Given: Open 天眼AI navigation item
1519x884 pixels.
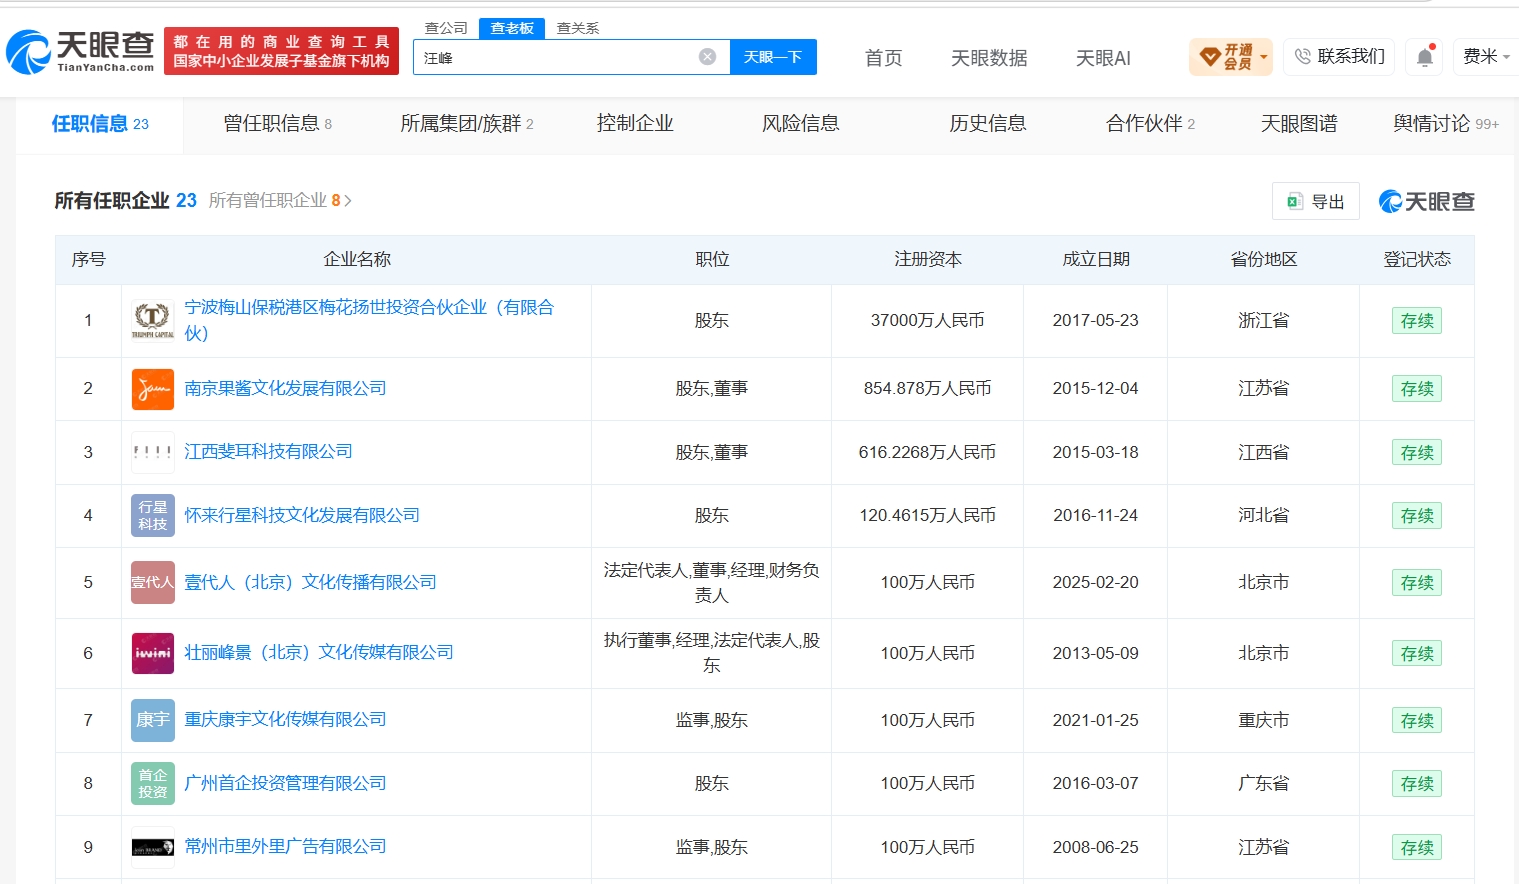Looking at the screenshot, I should pyautogui.click(x=1103, y=58).
